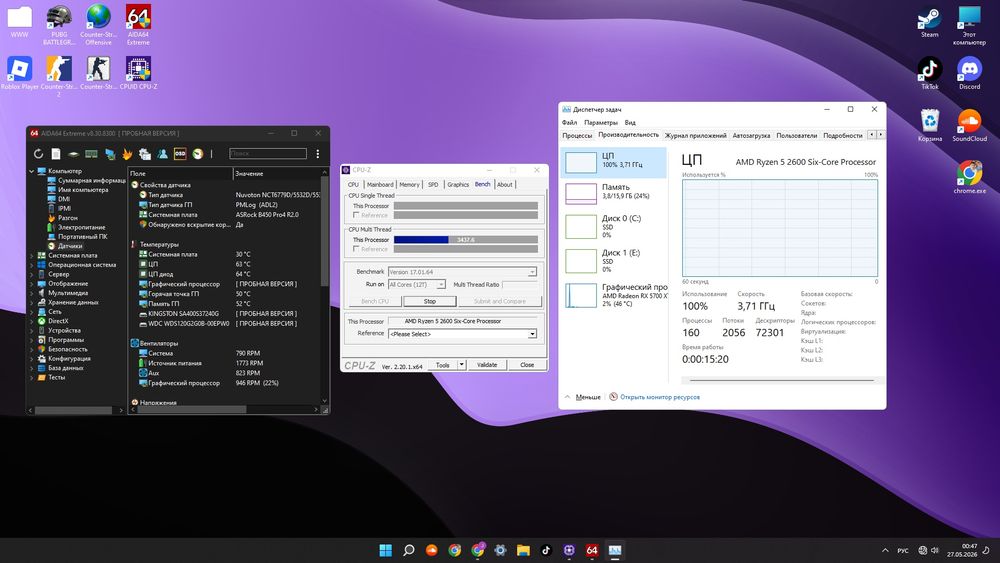Launch AIDA64 stability test flame icon
1000x563 pixels.
point(127,154)
